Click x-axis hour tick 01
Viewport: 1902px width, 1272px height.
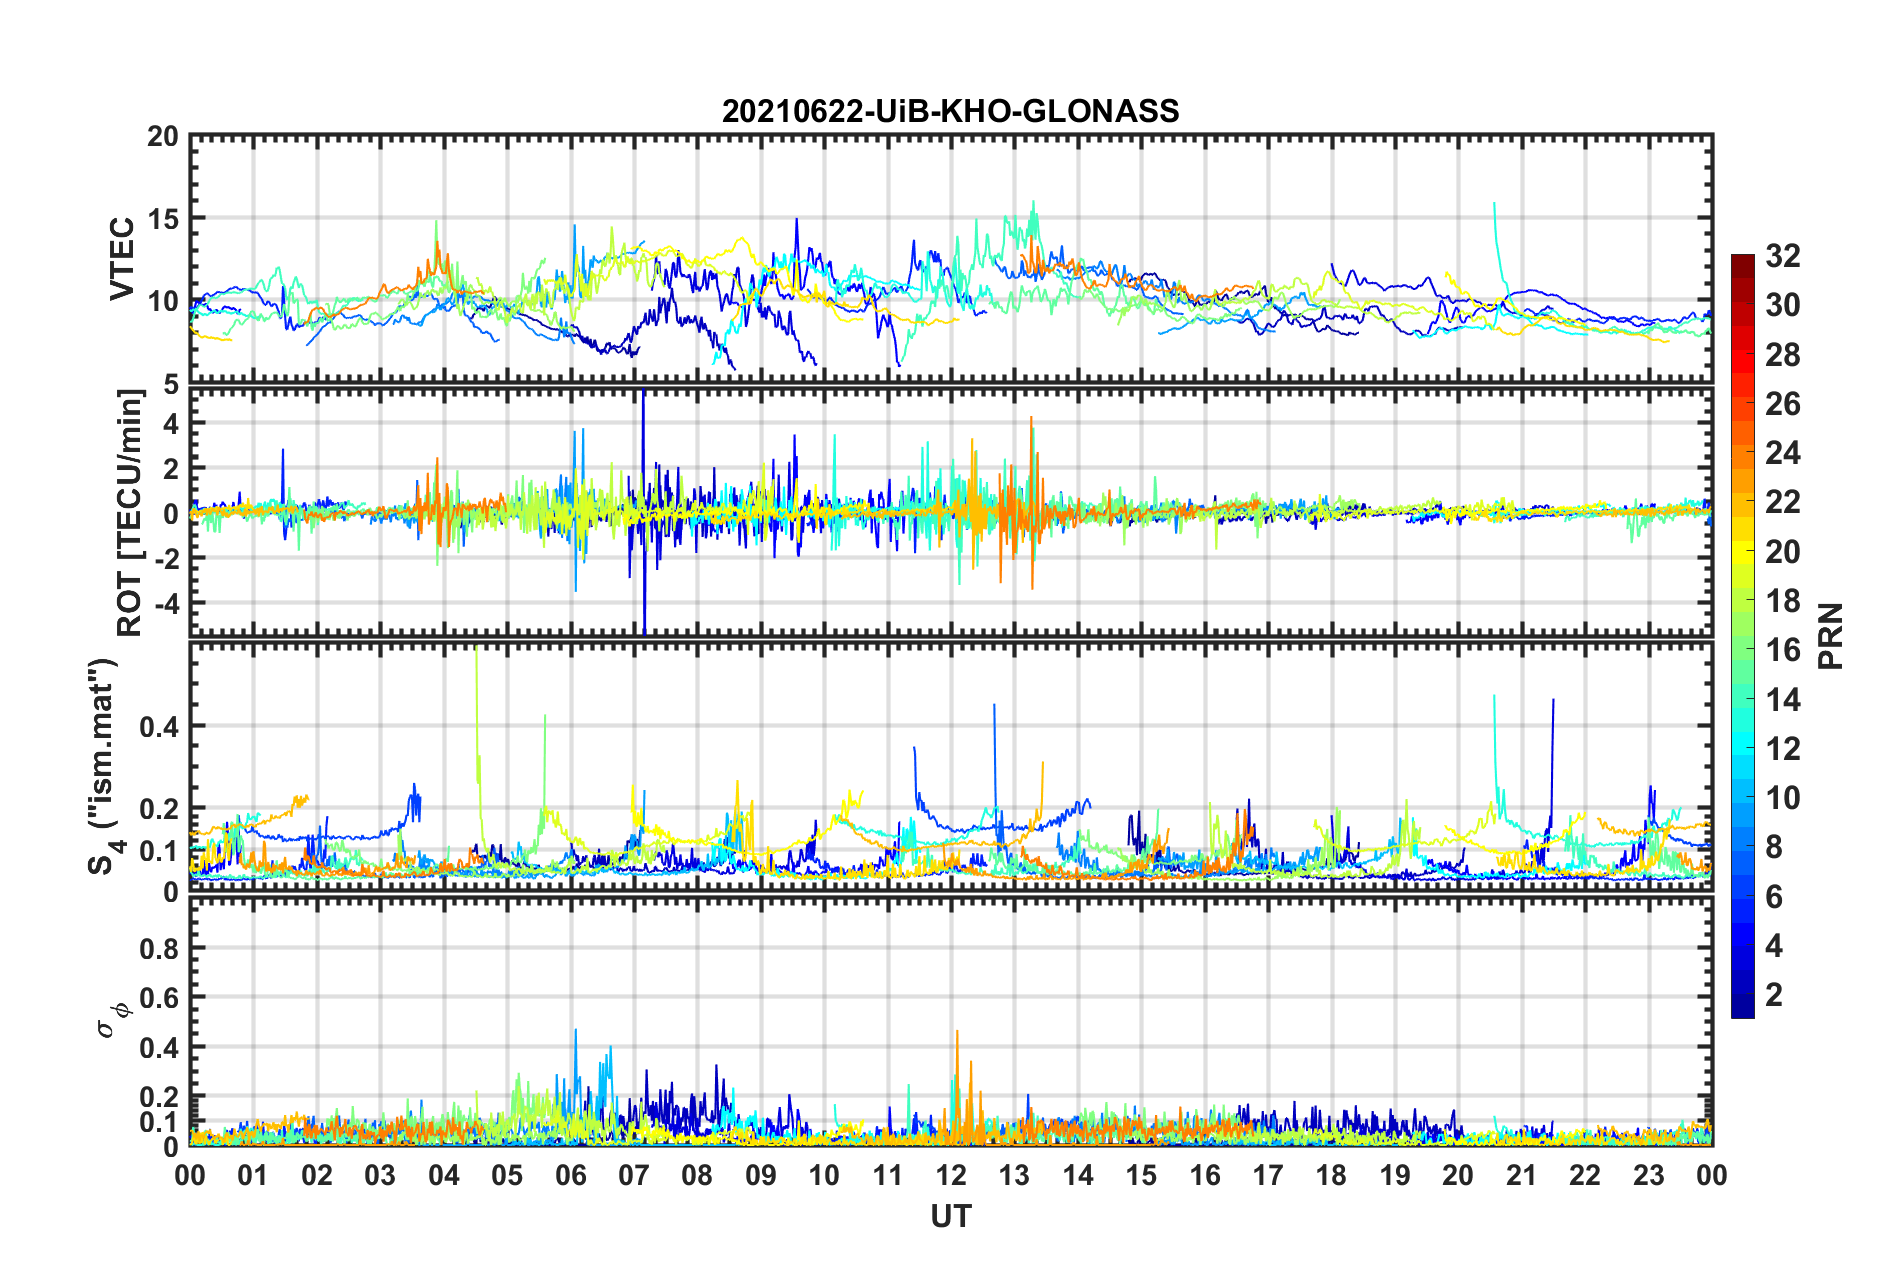[x=253, y=1176]
